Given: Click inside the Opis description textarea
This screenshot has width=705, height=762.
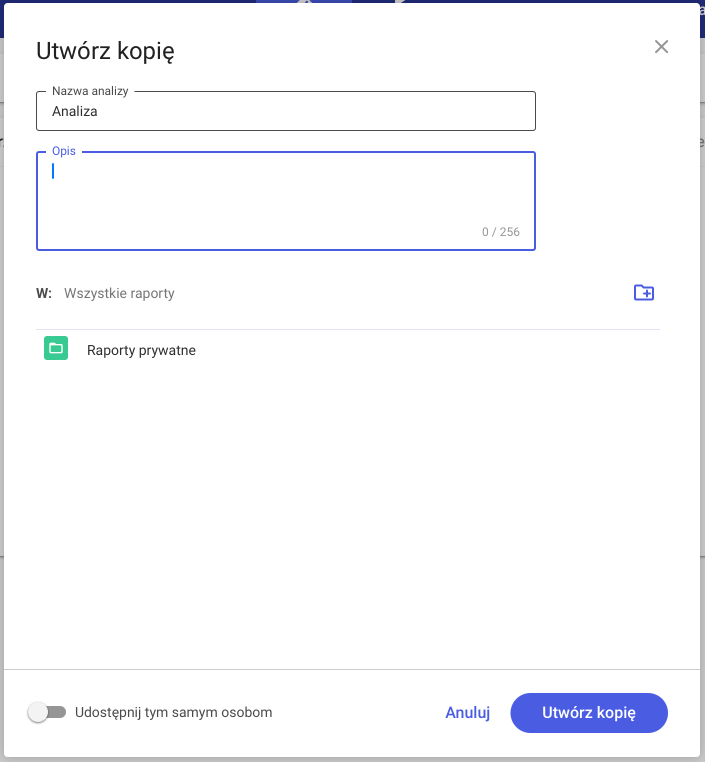Looking at the screenshot, I should pos(286,201).
